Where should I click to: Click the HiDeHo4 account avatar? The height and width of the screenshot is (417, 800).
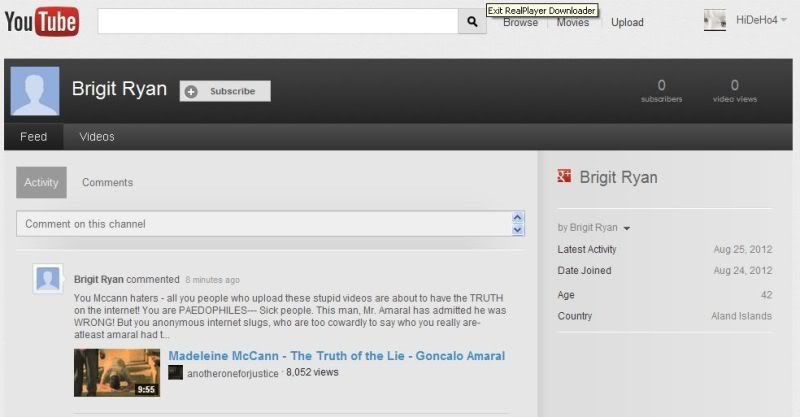715,20
